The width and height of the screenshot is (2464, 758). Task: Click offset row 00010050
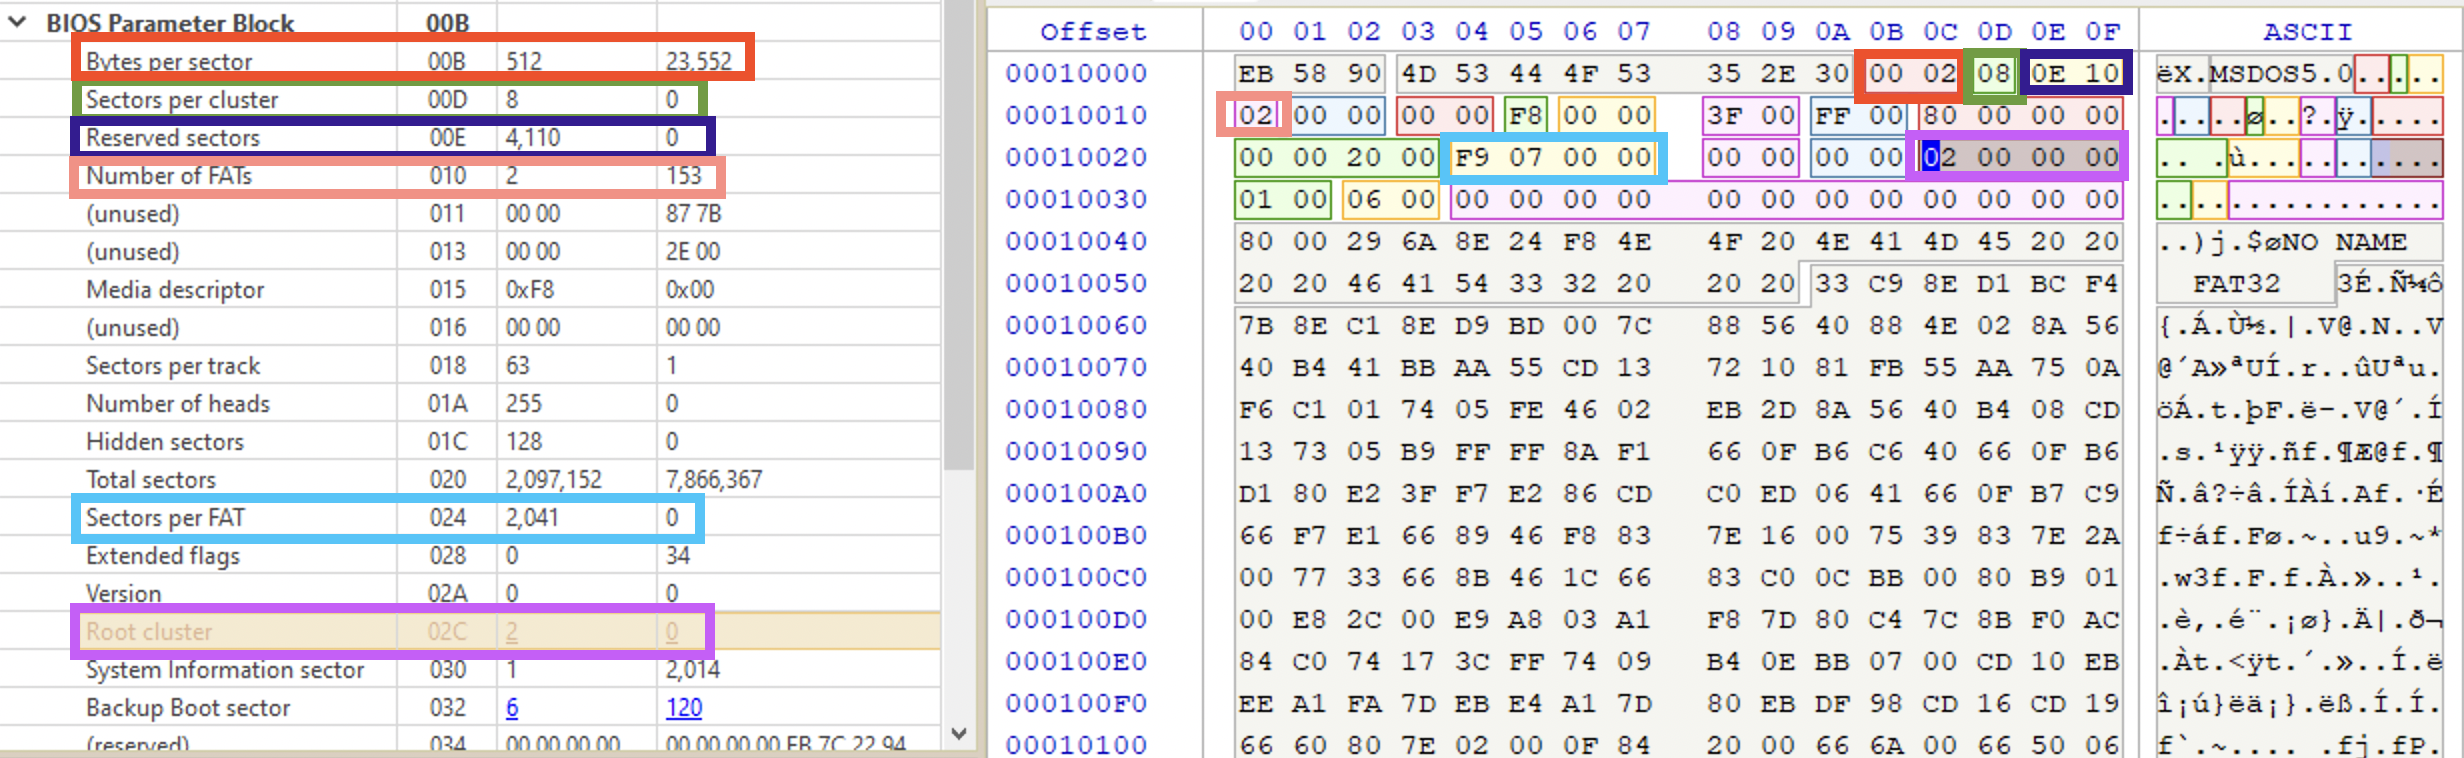(x=1076, y=283)
